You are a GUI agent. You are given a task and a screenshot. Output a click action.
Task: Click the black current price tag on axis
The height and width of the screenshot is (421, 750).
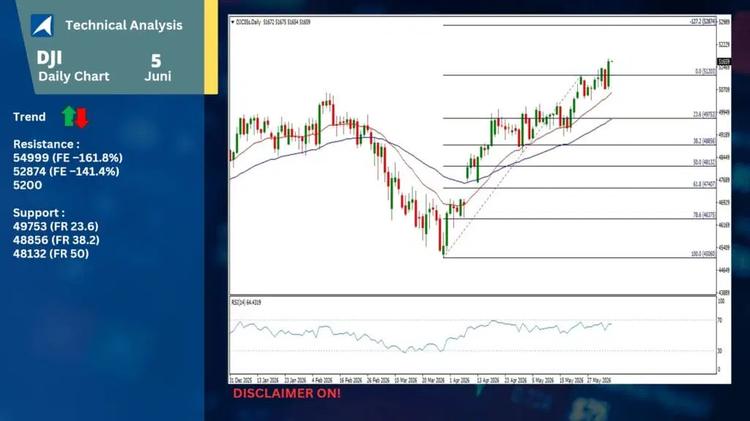(724, 62)
